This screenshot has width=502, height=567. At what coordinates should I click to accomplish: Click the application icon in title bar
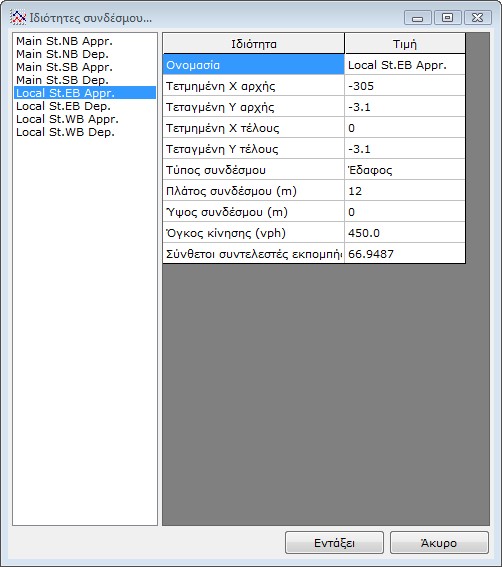pos(18,17)
